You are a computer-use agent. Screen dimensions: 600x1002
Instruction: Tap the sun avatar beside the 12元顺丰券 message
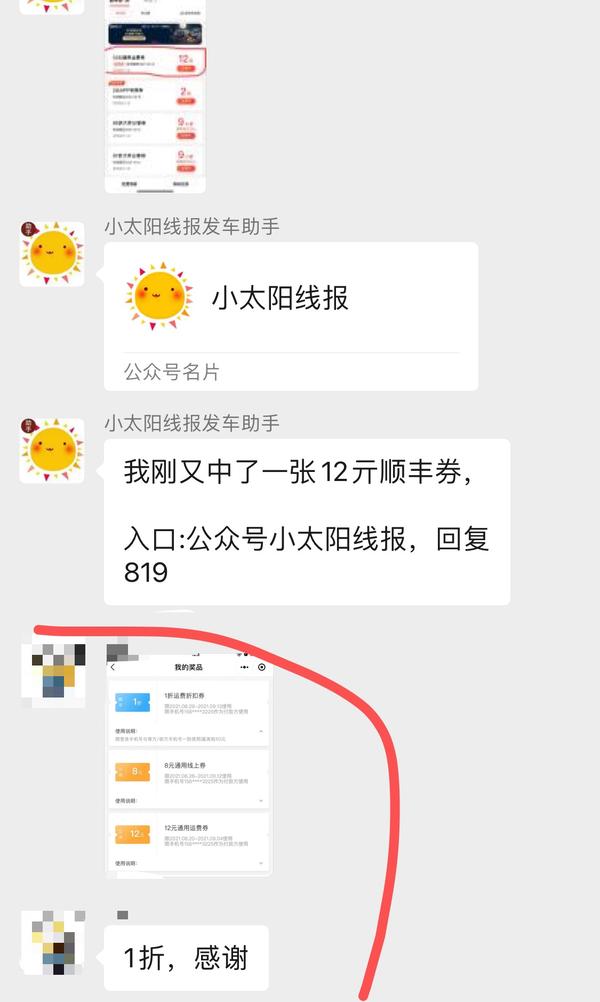[52, 451]
